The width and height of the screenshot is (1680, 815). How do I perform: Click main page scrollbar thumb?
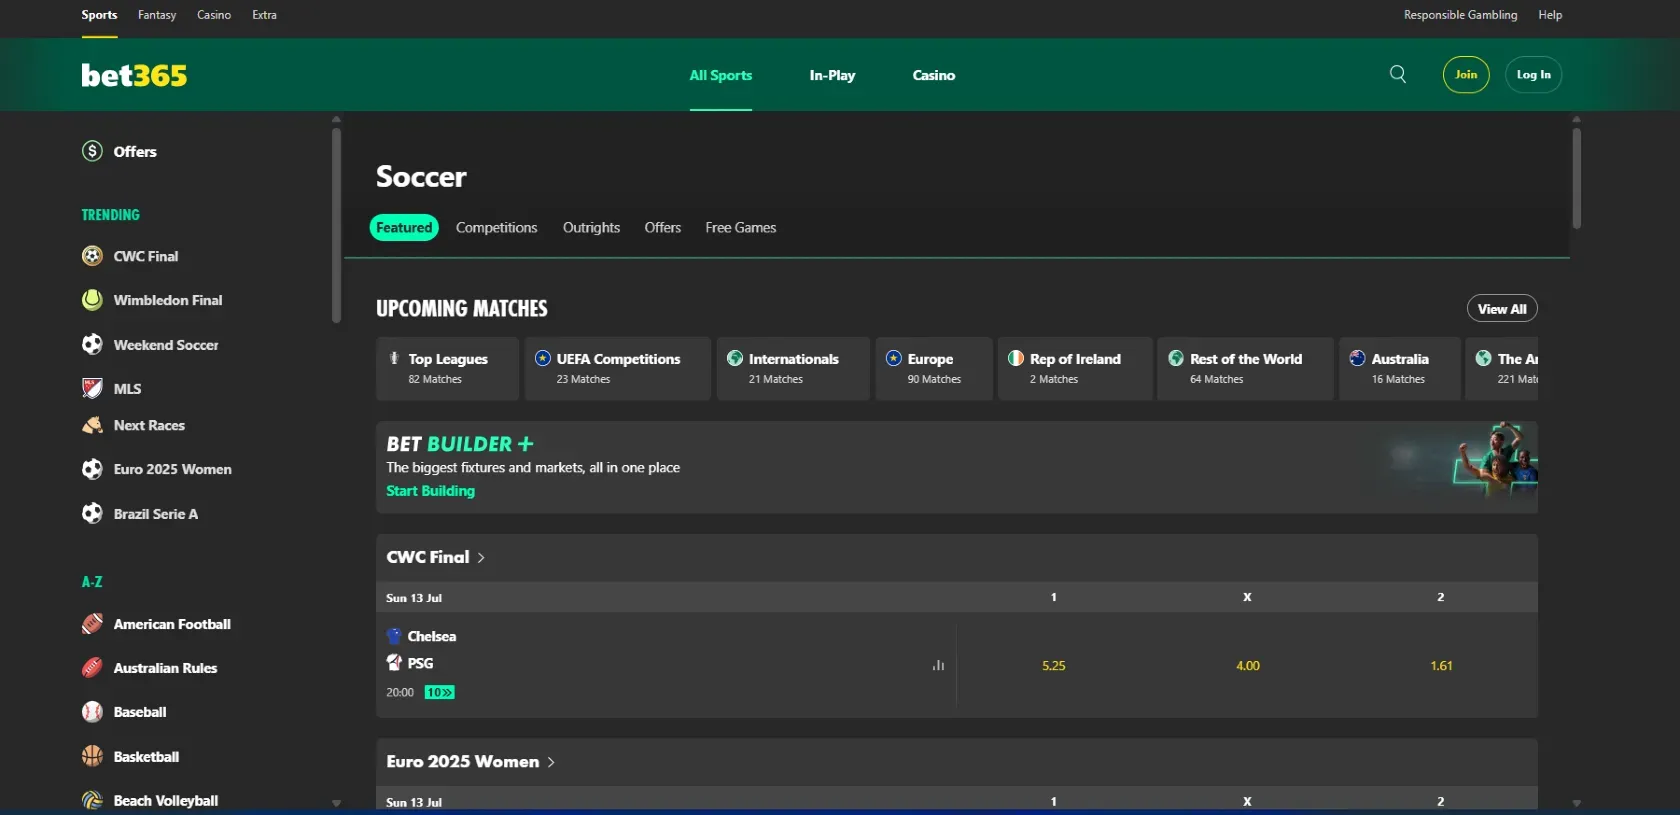1576,178
